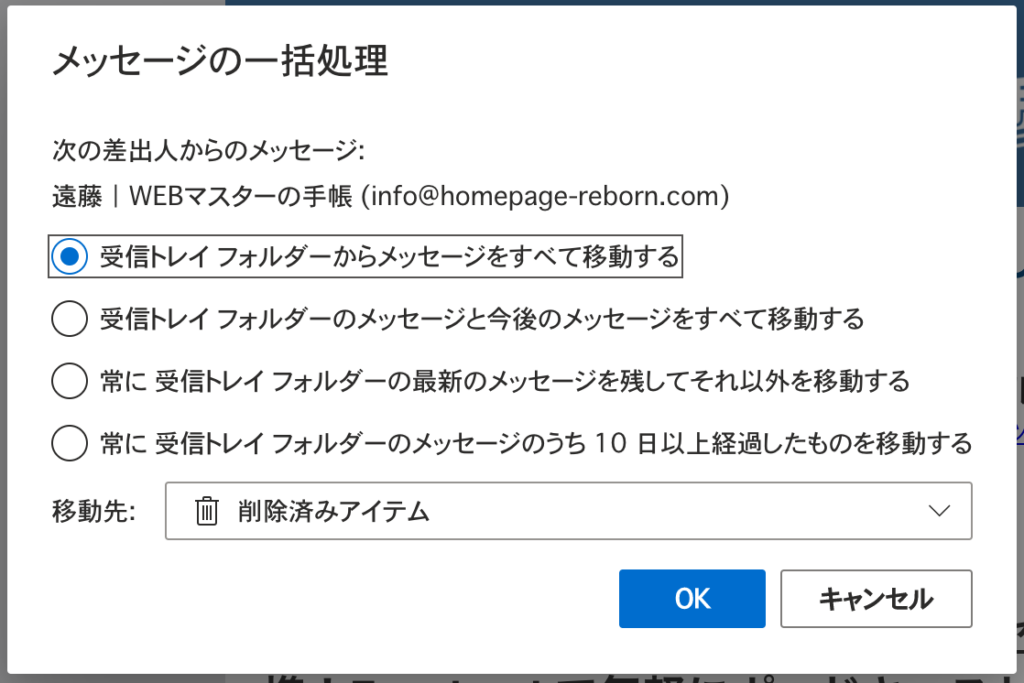
Task: Select the first radio button, 受信トレイ フォルダーからメッセージをすべて移動する
Action: (x=69, y=256)
